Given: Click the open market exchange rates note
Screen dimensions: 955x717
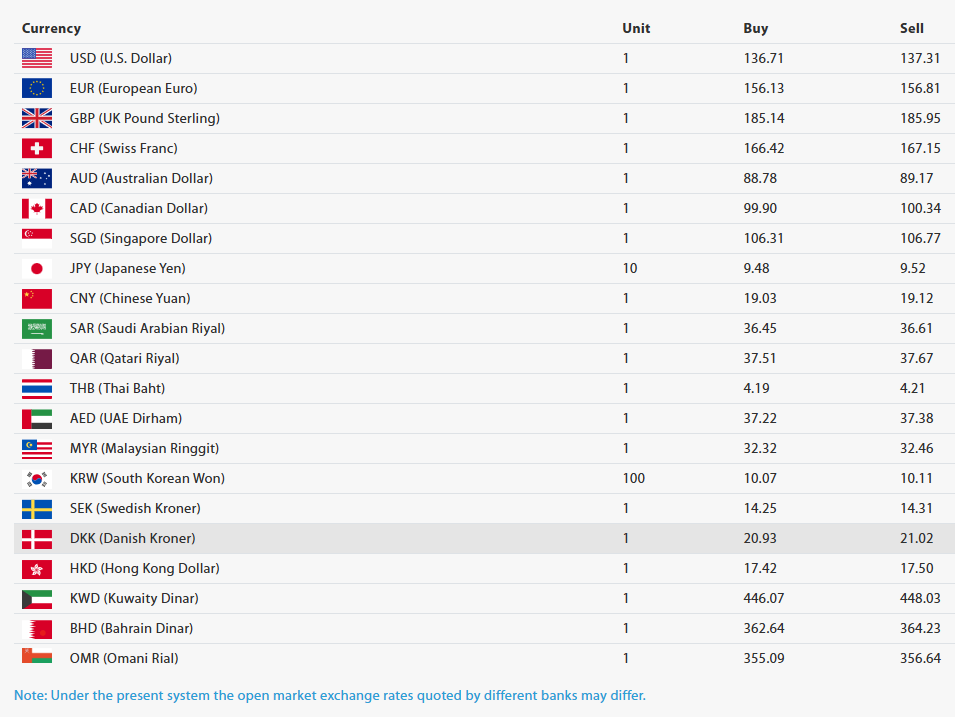Looking at the screenshot, I should pyautogui.click(x=329, y=695).
